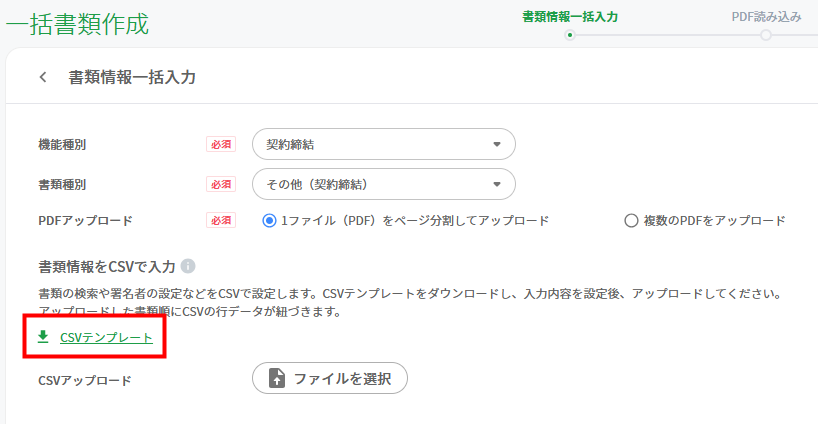The image size is (818, 424).
Task: Click the download icon next to CSVテンプレート
Action: tap(43, 337)
